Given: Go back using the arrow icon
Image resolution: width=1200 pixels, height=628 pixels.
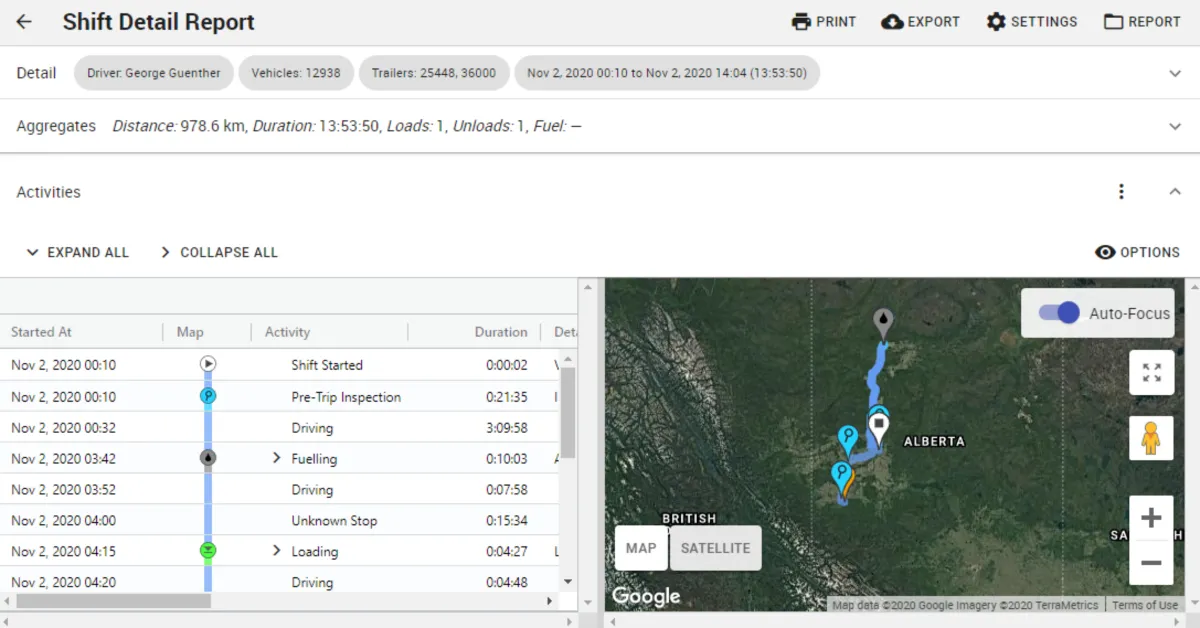Looking at the screenshot, I should point(24,22).
